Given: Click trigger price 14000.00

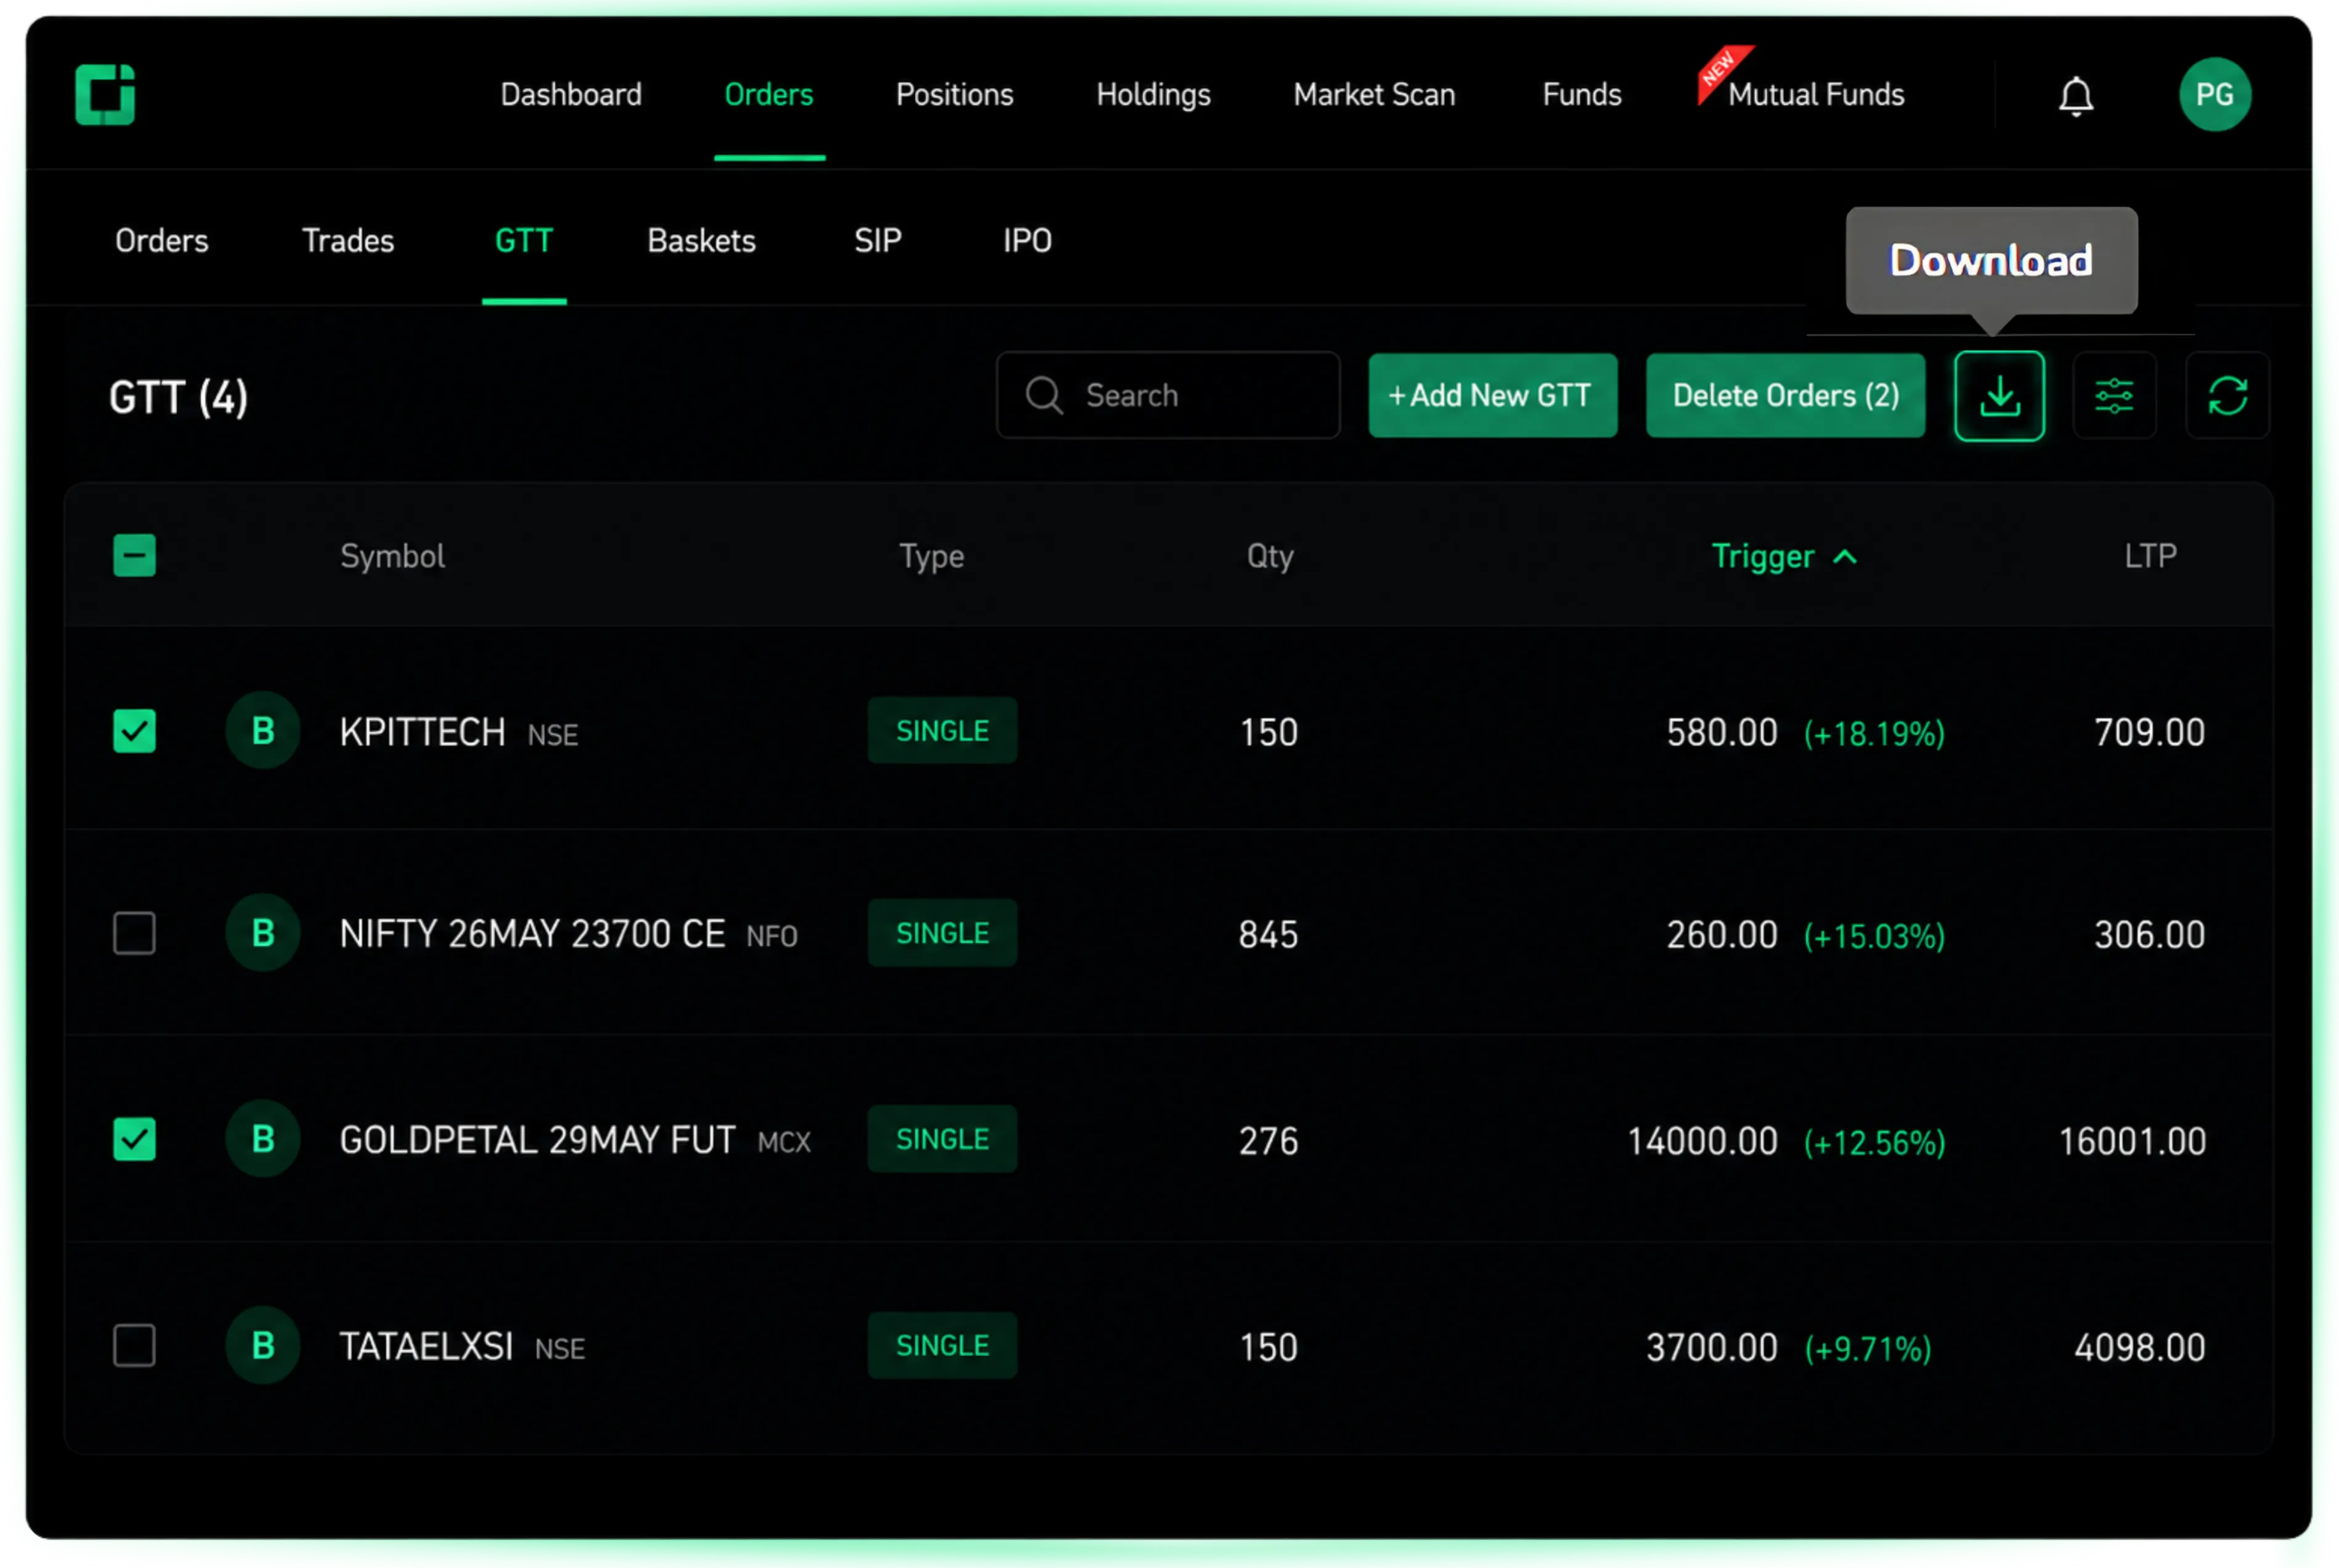Looking at the screenshot, I should [1702, 1141].
